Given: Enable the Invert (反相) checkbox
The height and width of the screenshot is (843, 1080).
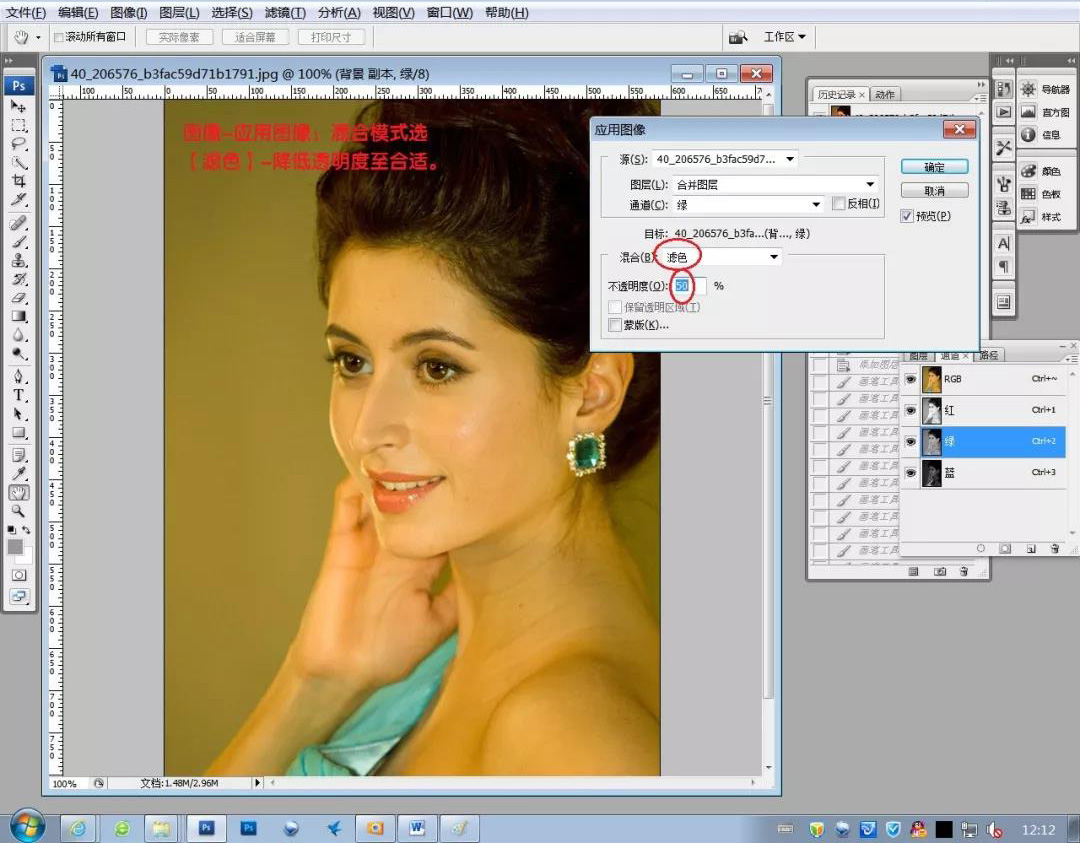Looking at the screenshot, I should coord(839,204).
